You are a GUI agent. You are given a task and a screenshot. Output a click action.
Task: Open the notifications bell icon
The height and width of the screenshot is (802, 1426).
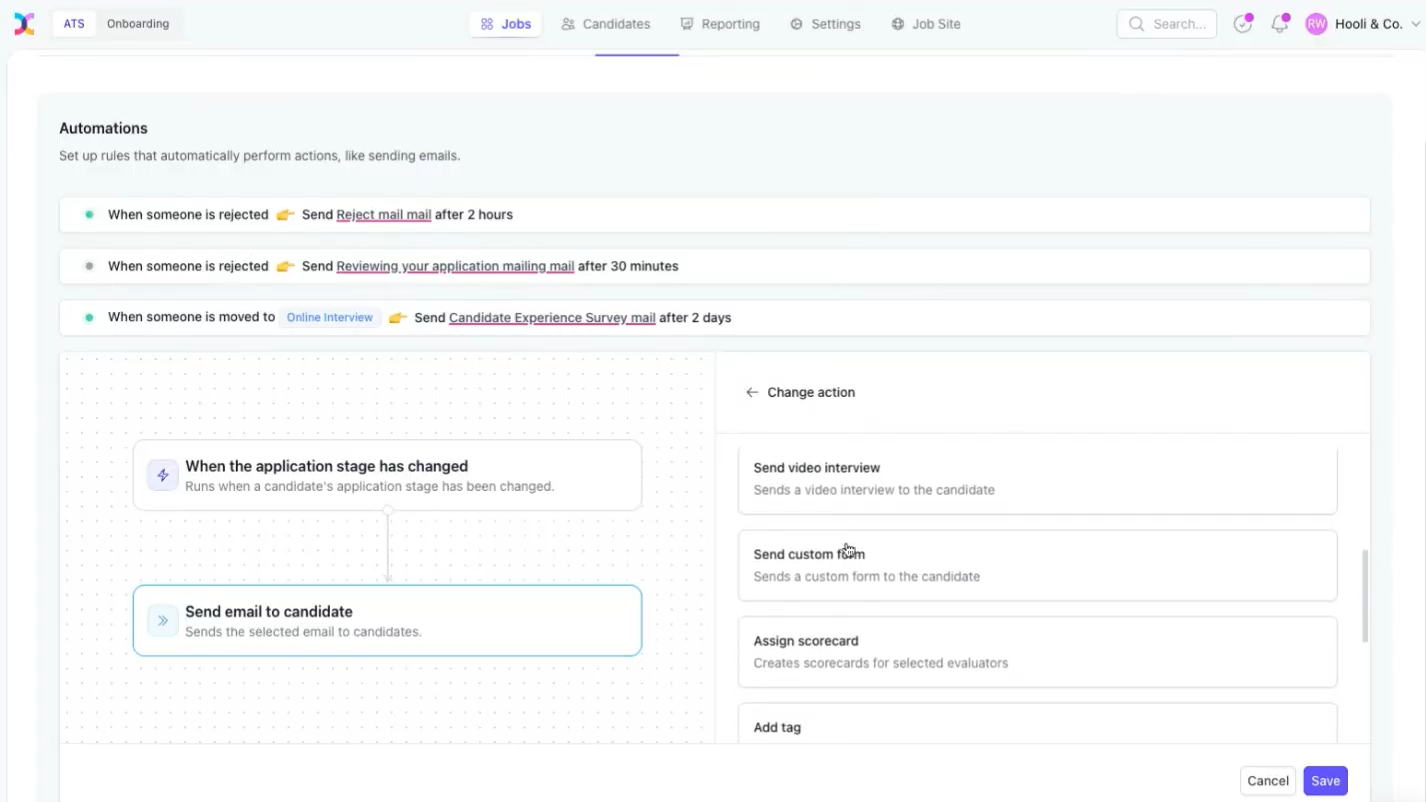1280,24
